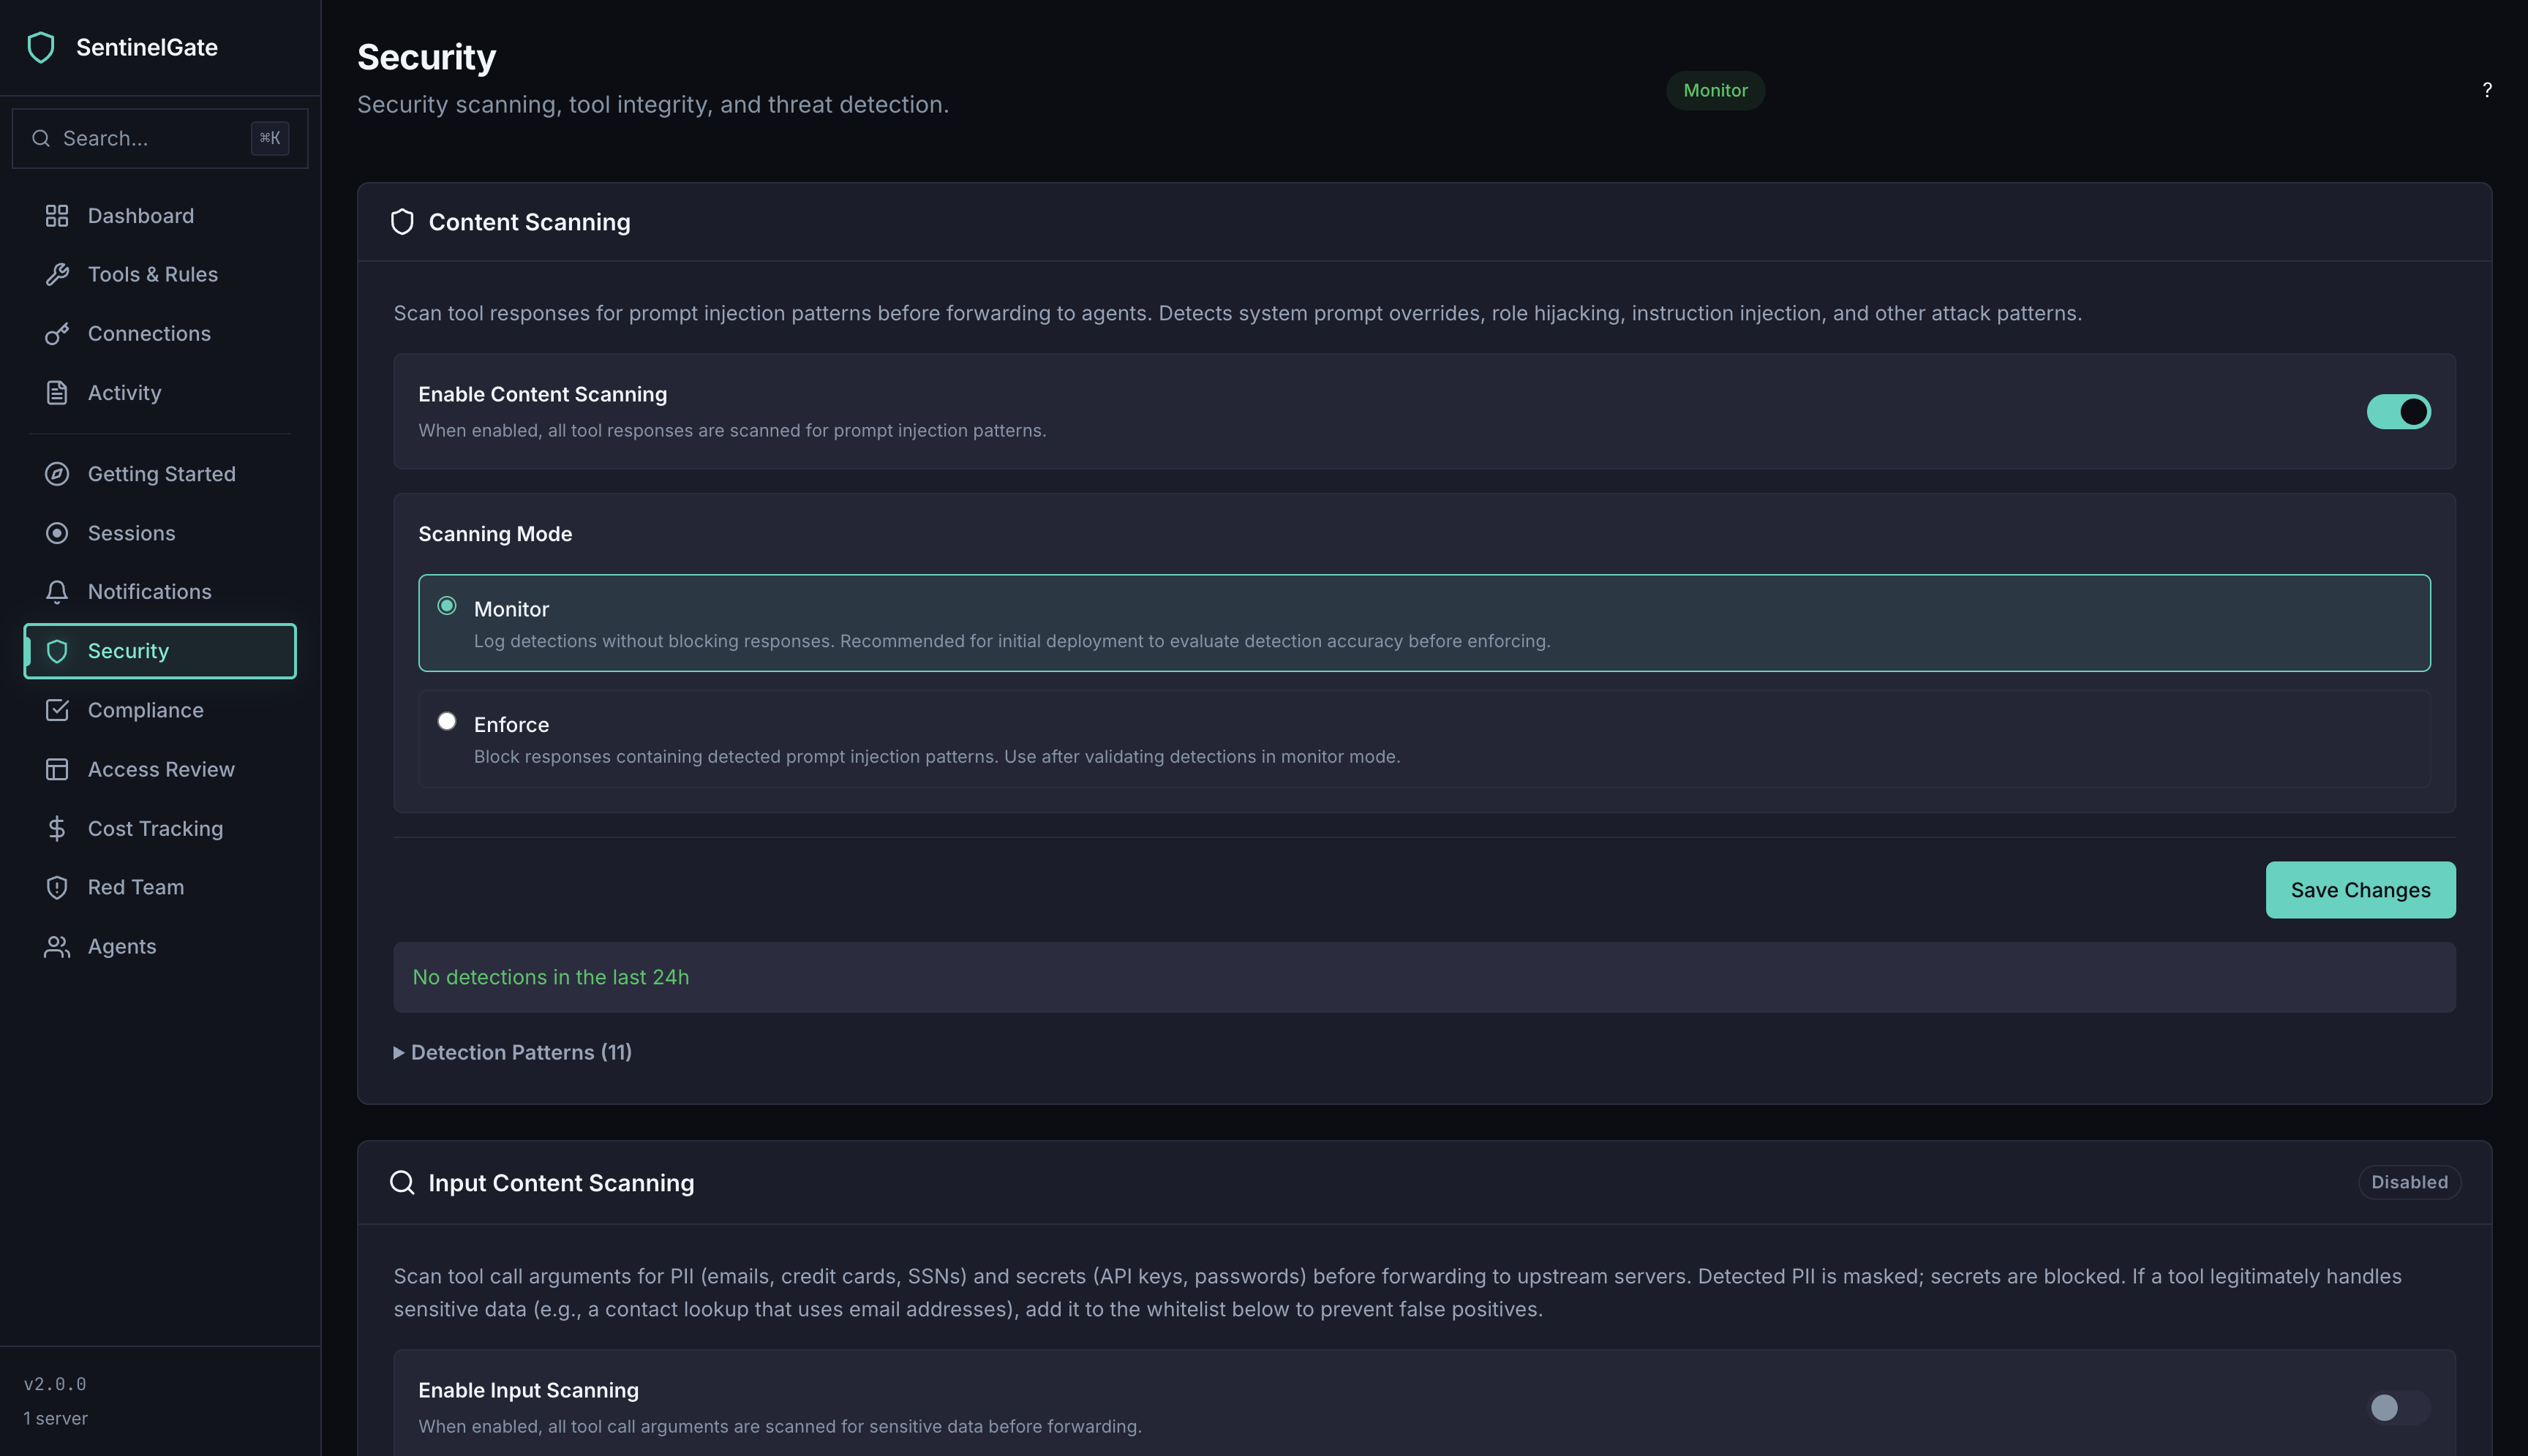Expand the Detection Patterns (11) section
Viewport: 2528px width, 1456px height.
click(512, 1052)
